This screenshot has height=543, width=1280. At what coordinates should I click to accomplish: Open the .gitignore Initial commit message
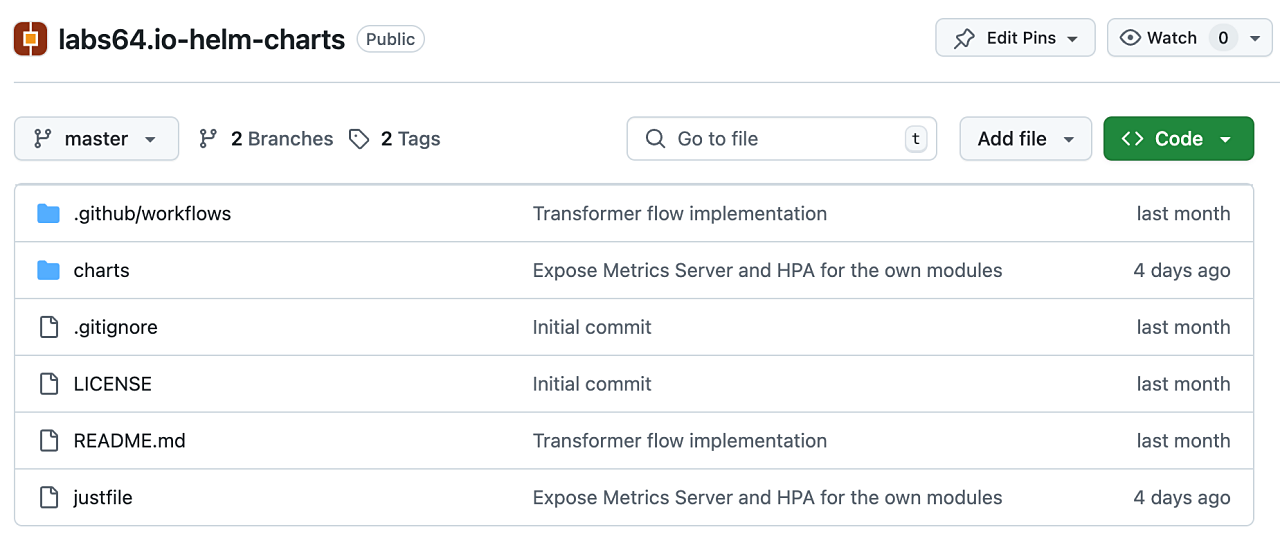point(592,327)
